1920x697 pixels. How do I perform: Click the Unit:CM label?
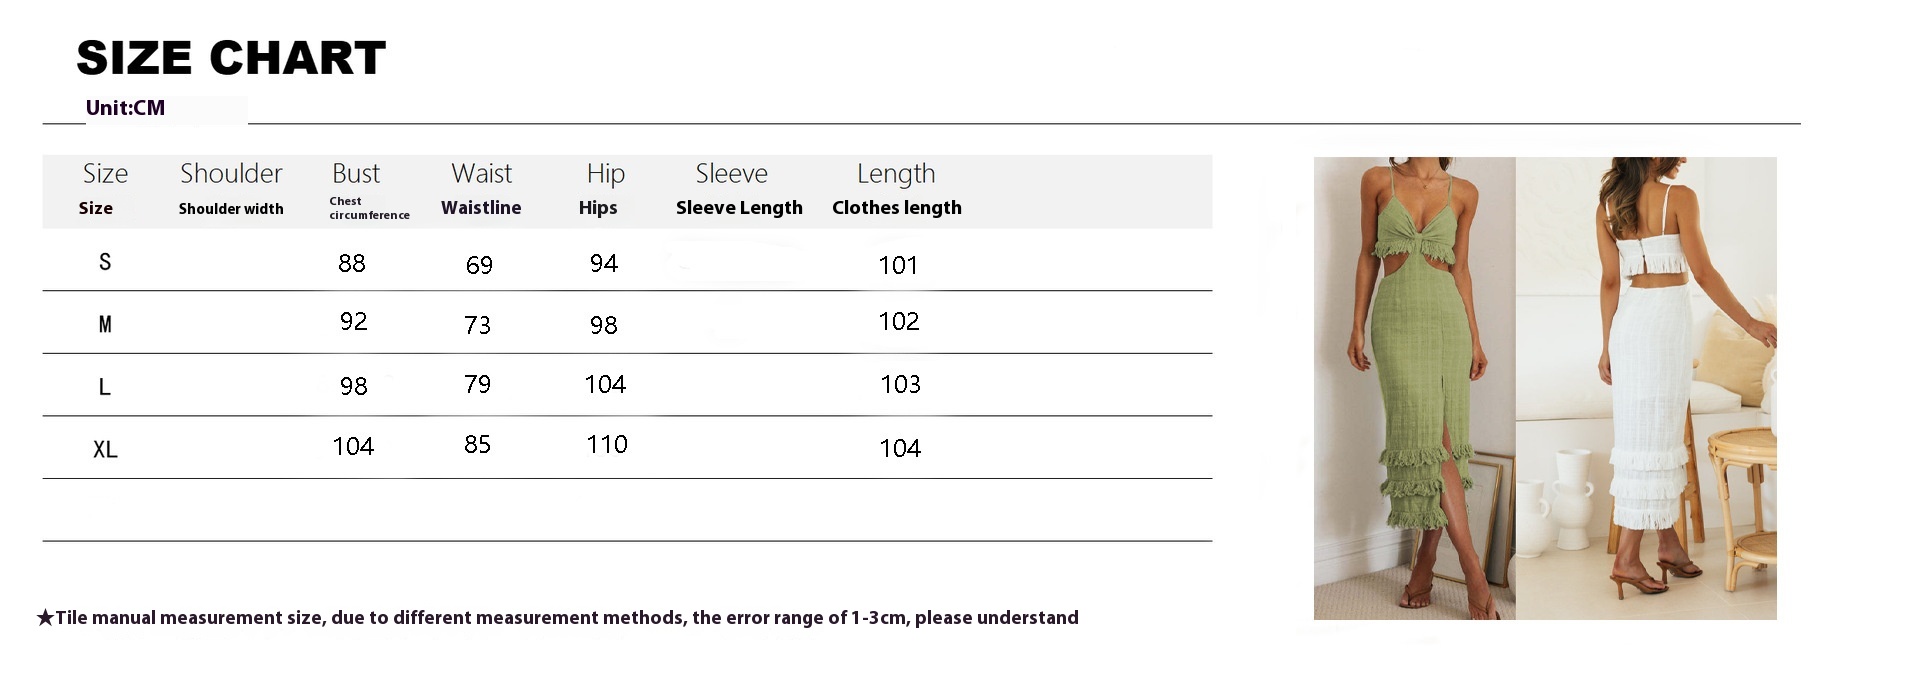tap(125, 108)
